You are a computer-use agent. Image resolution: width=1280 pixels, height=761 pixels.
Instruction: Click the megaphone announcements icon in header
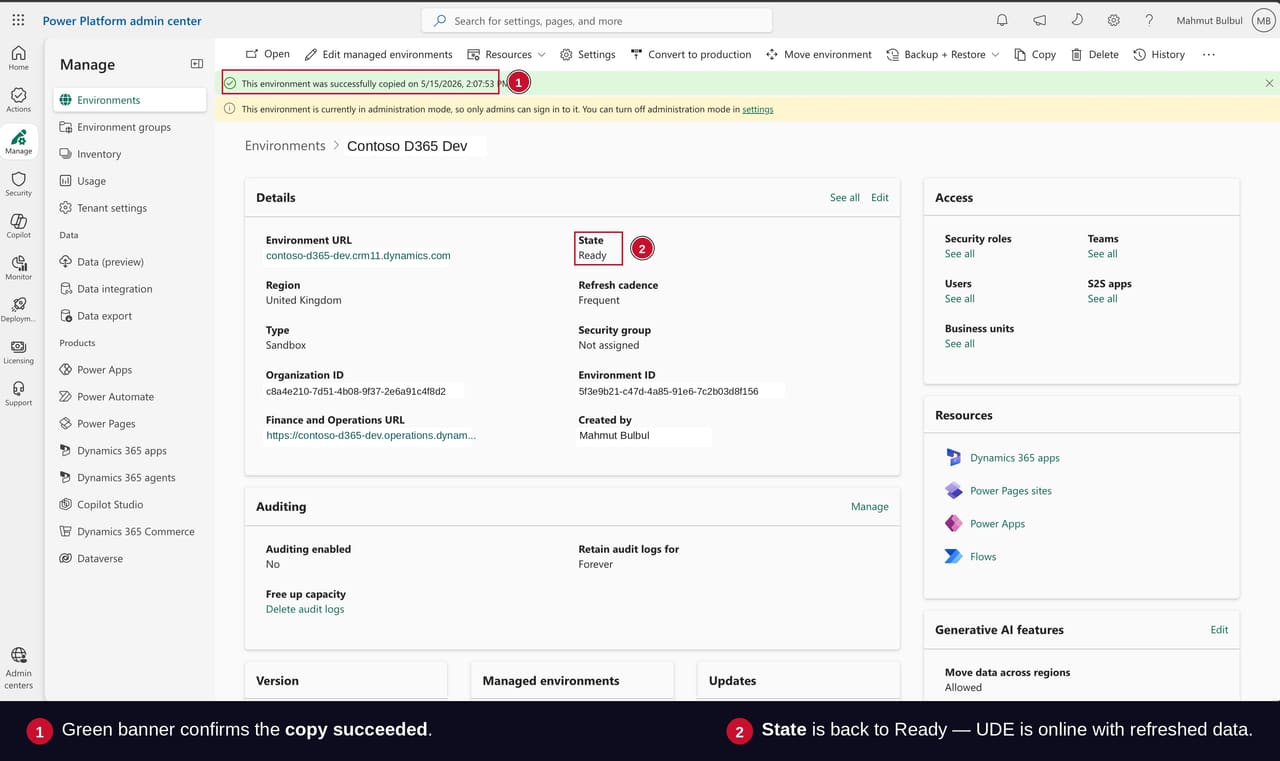tap(1039, 20)
